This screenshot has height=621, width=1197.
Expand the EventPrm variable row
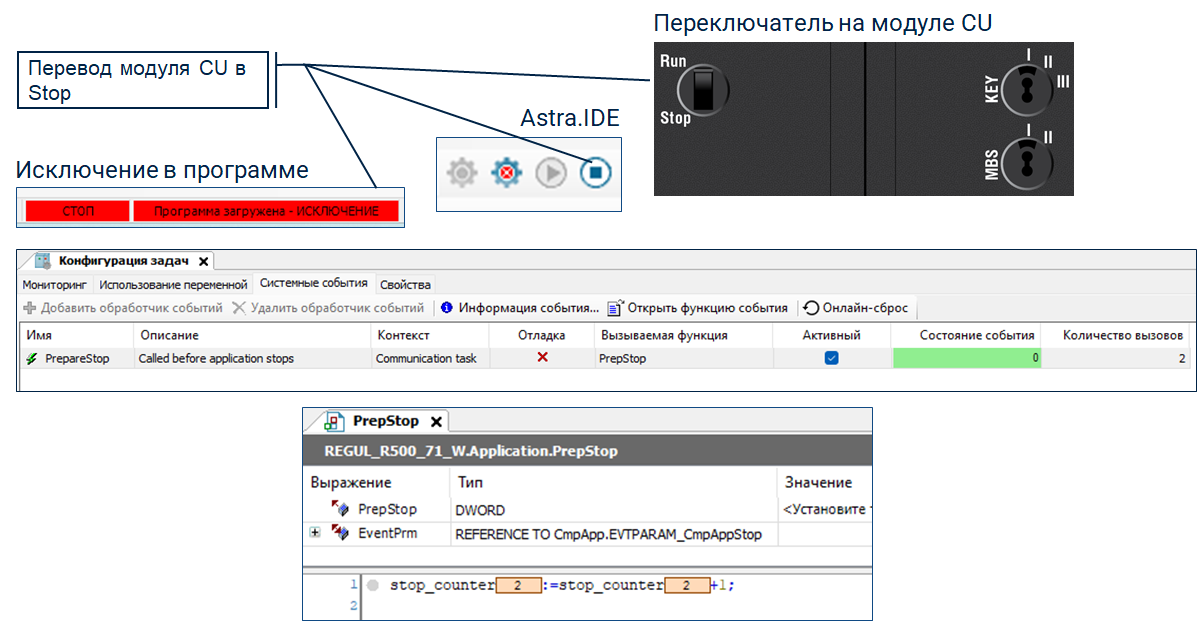point(315,533)
